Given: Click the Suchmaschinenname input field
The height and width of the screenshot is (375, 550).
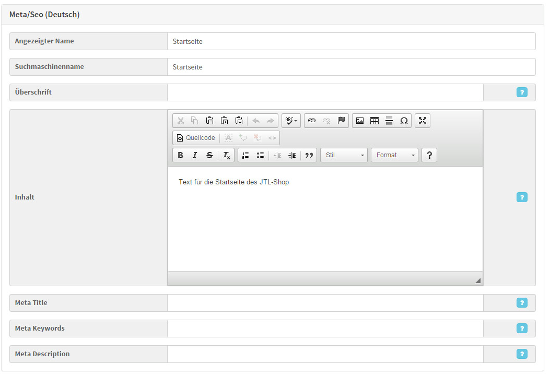Looking at the screenshot, I should coord(351,67).
